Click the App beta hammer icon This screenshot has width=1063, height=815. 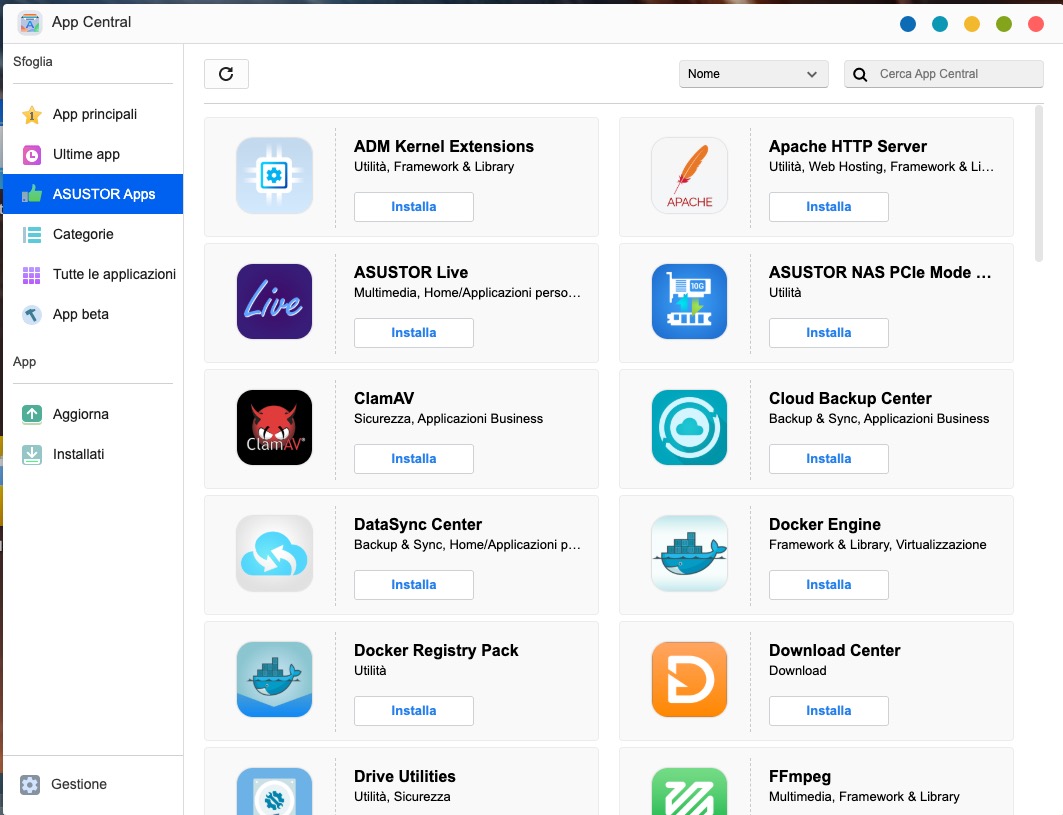point(31,315)
